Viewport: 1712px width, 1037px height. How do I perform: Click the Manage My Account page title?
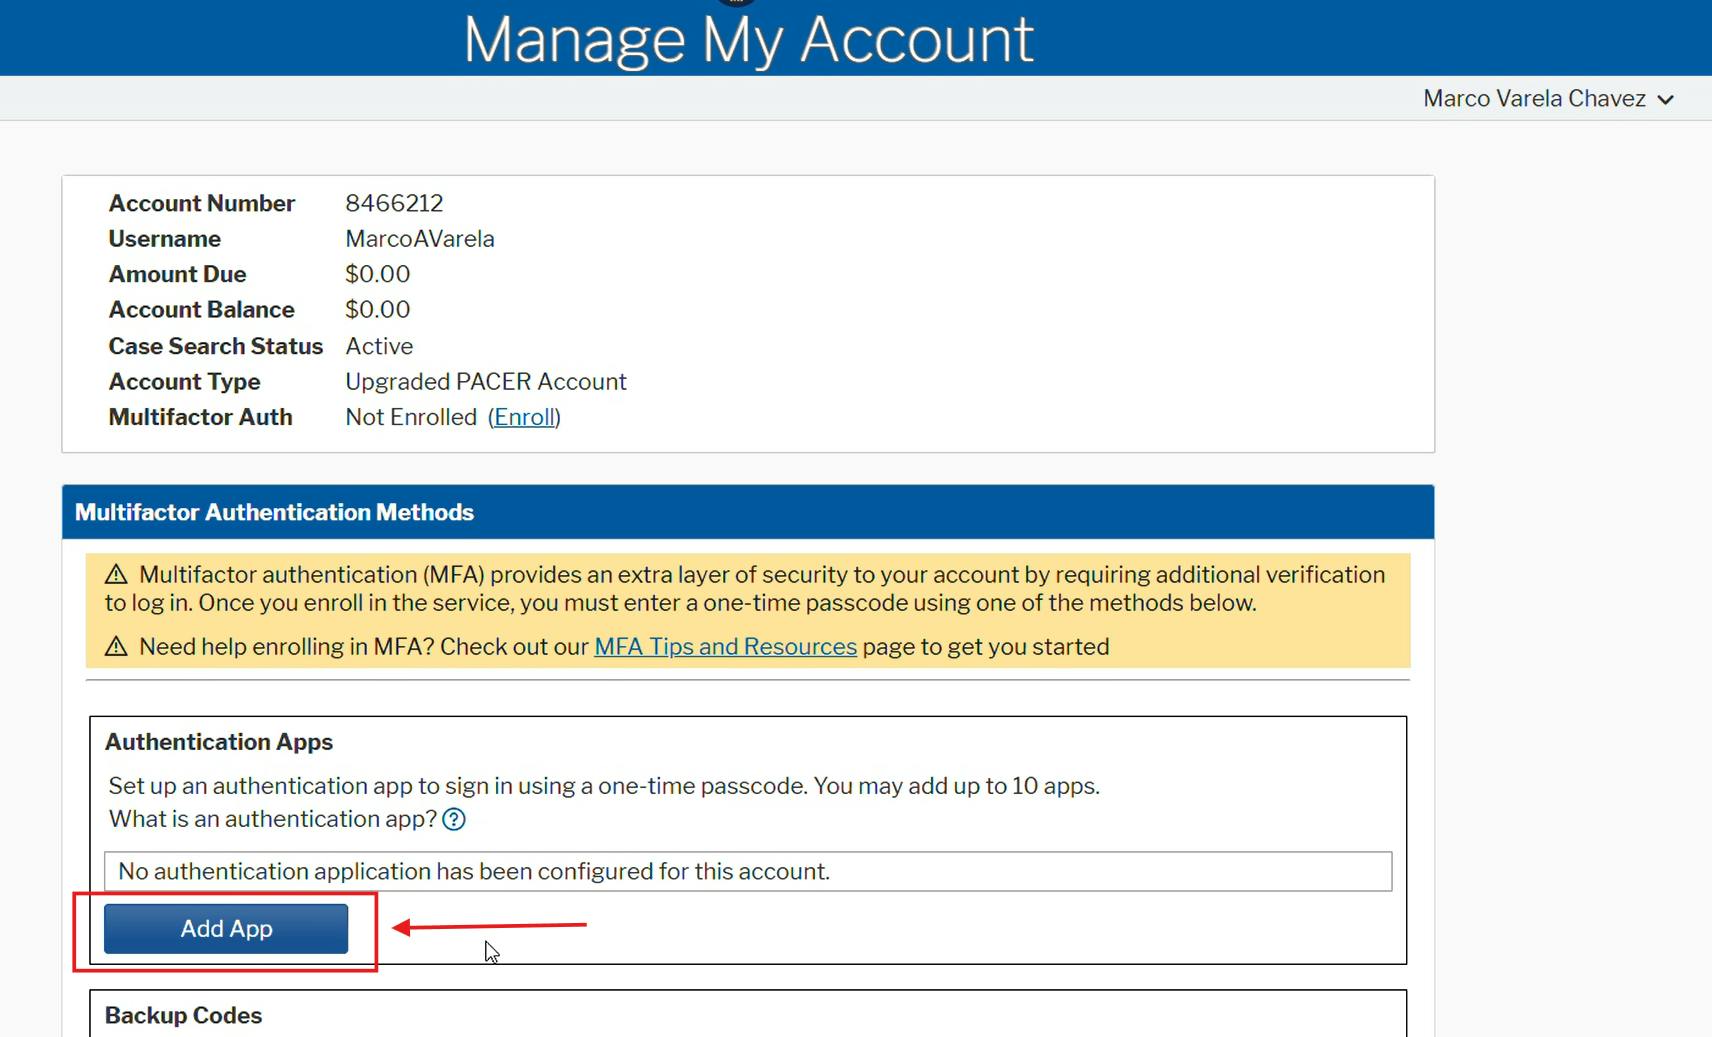(x=748, y=40)
